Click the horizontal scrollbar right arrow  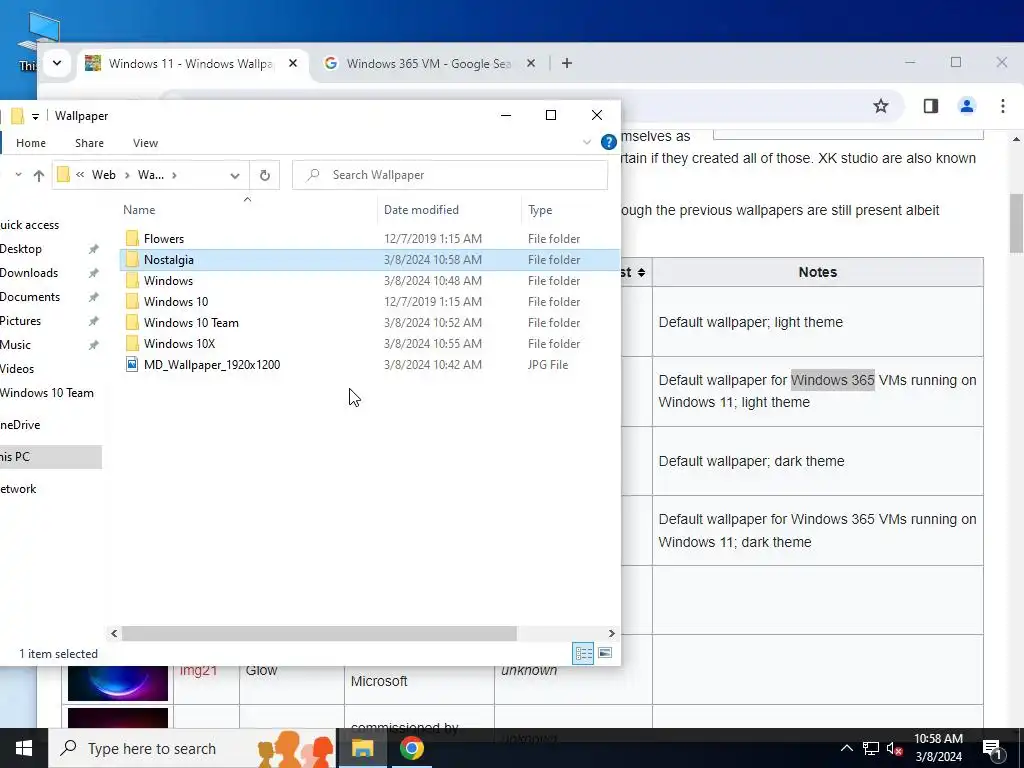coord(611,633)
